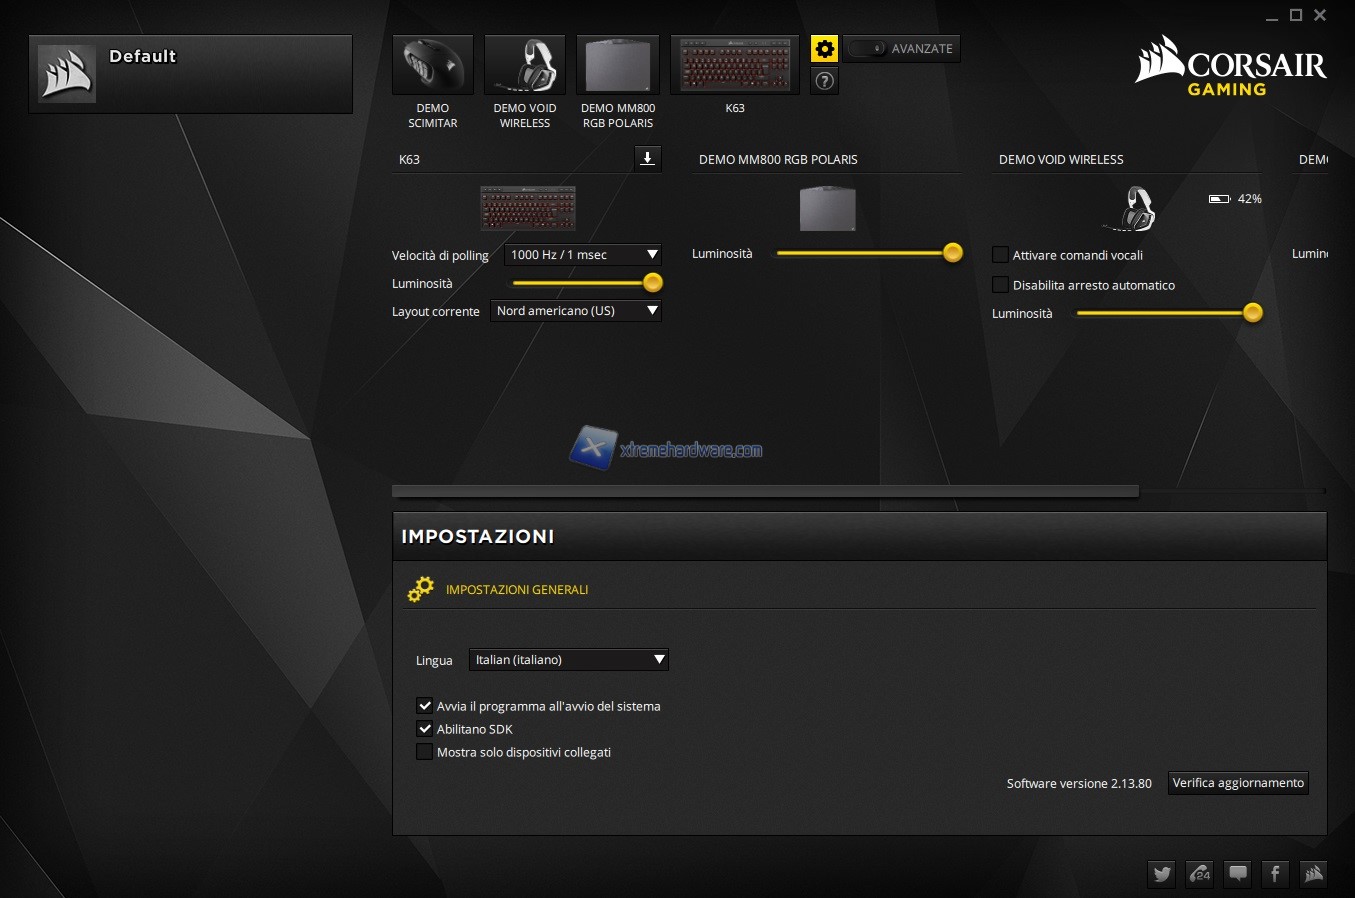Select the Default profile entry

point(190,74)
